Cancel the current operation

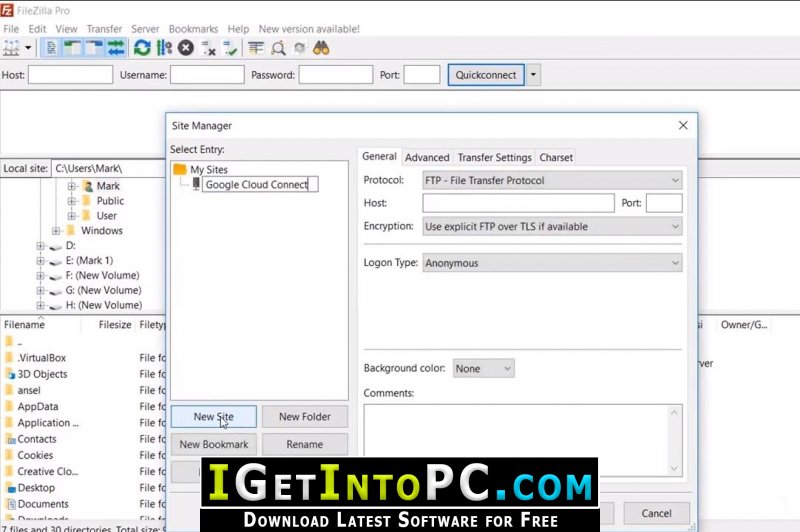coord(186,48)
